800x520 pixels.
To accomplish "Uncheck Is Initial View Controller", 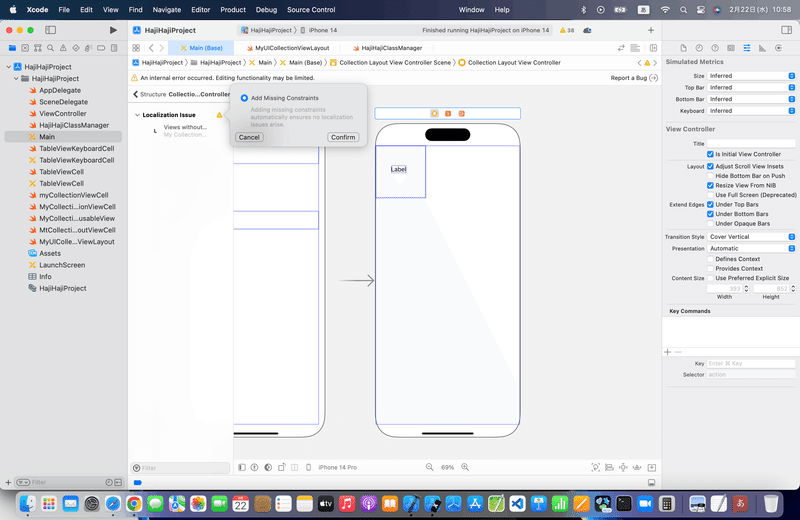I will (710, 154).
